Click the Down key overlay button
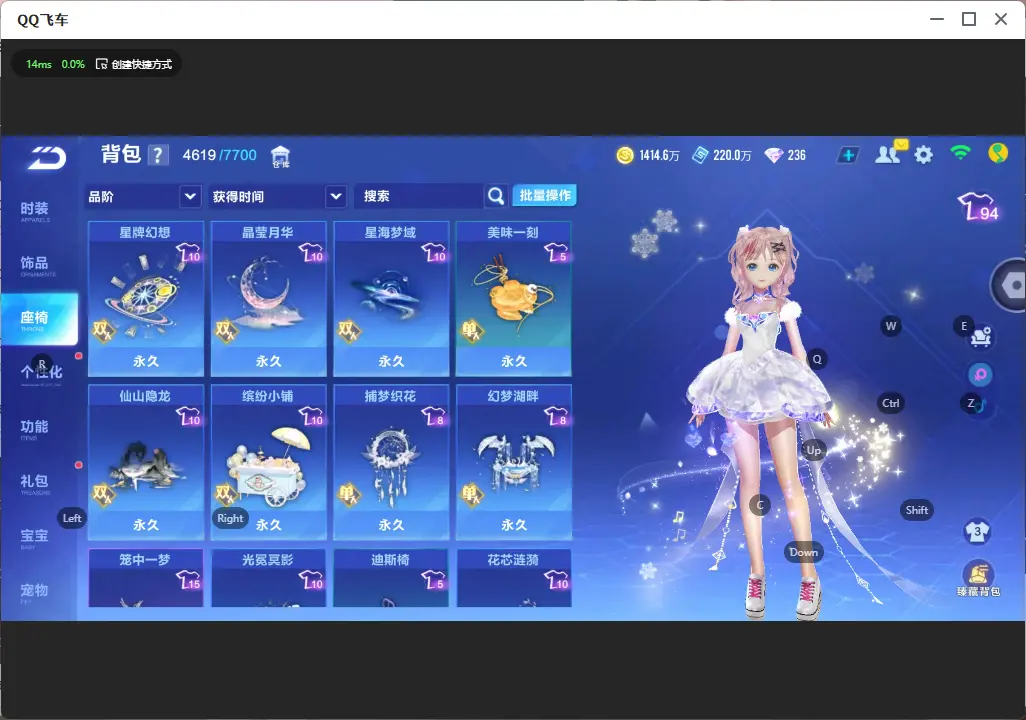Screen dimensions: 1026x720 [804, 552]
